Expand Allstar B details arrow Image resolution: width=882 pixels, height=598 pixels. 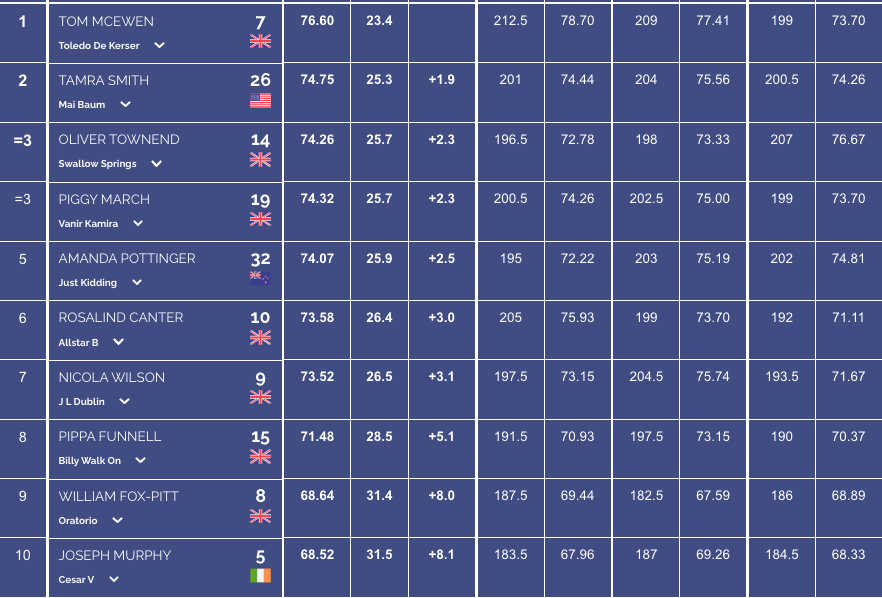click(x=118, y=342)
